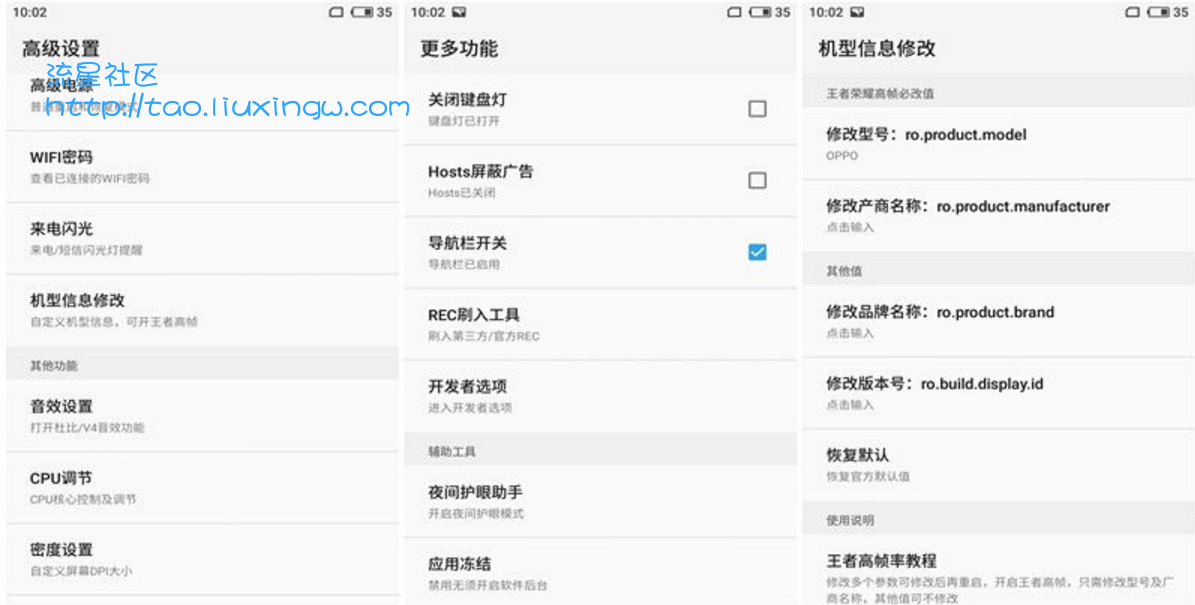Viewport: 1195px width, 605px height.
Task: Click the 机型信息修改 page title on right screen
Action: click(876, 49)
